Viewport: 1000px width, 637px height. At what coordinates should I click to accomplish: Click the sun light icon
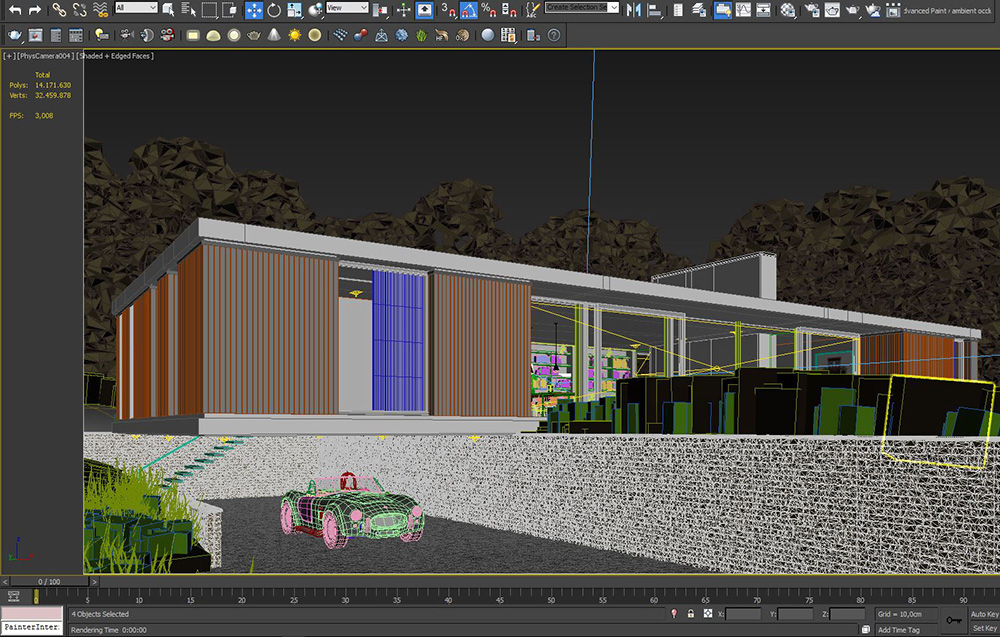294,35
